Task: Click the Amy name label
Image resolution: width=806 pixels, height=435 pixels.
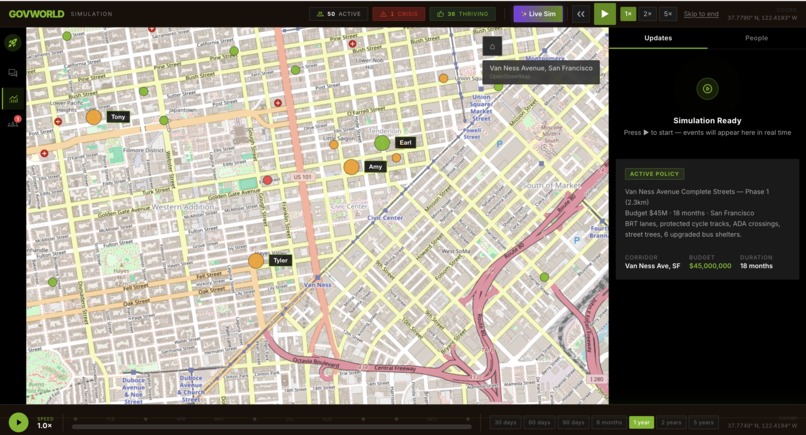Action: [x=375, y=167]
